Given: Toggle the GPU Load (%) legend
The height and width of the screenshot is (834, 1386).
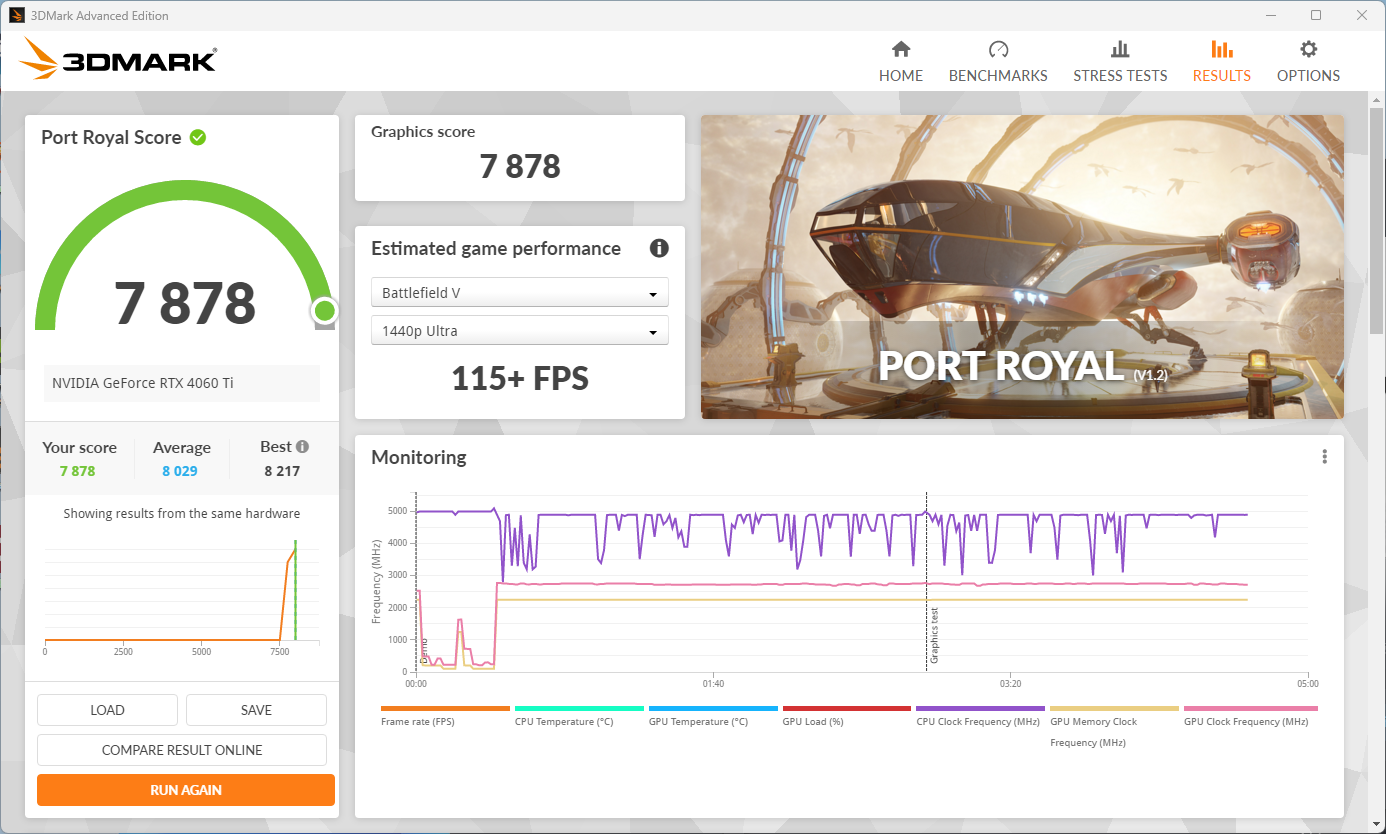Looking at the screenshot, I should coord(847,716).
